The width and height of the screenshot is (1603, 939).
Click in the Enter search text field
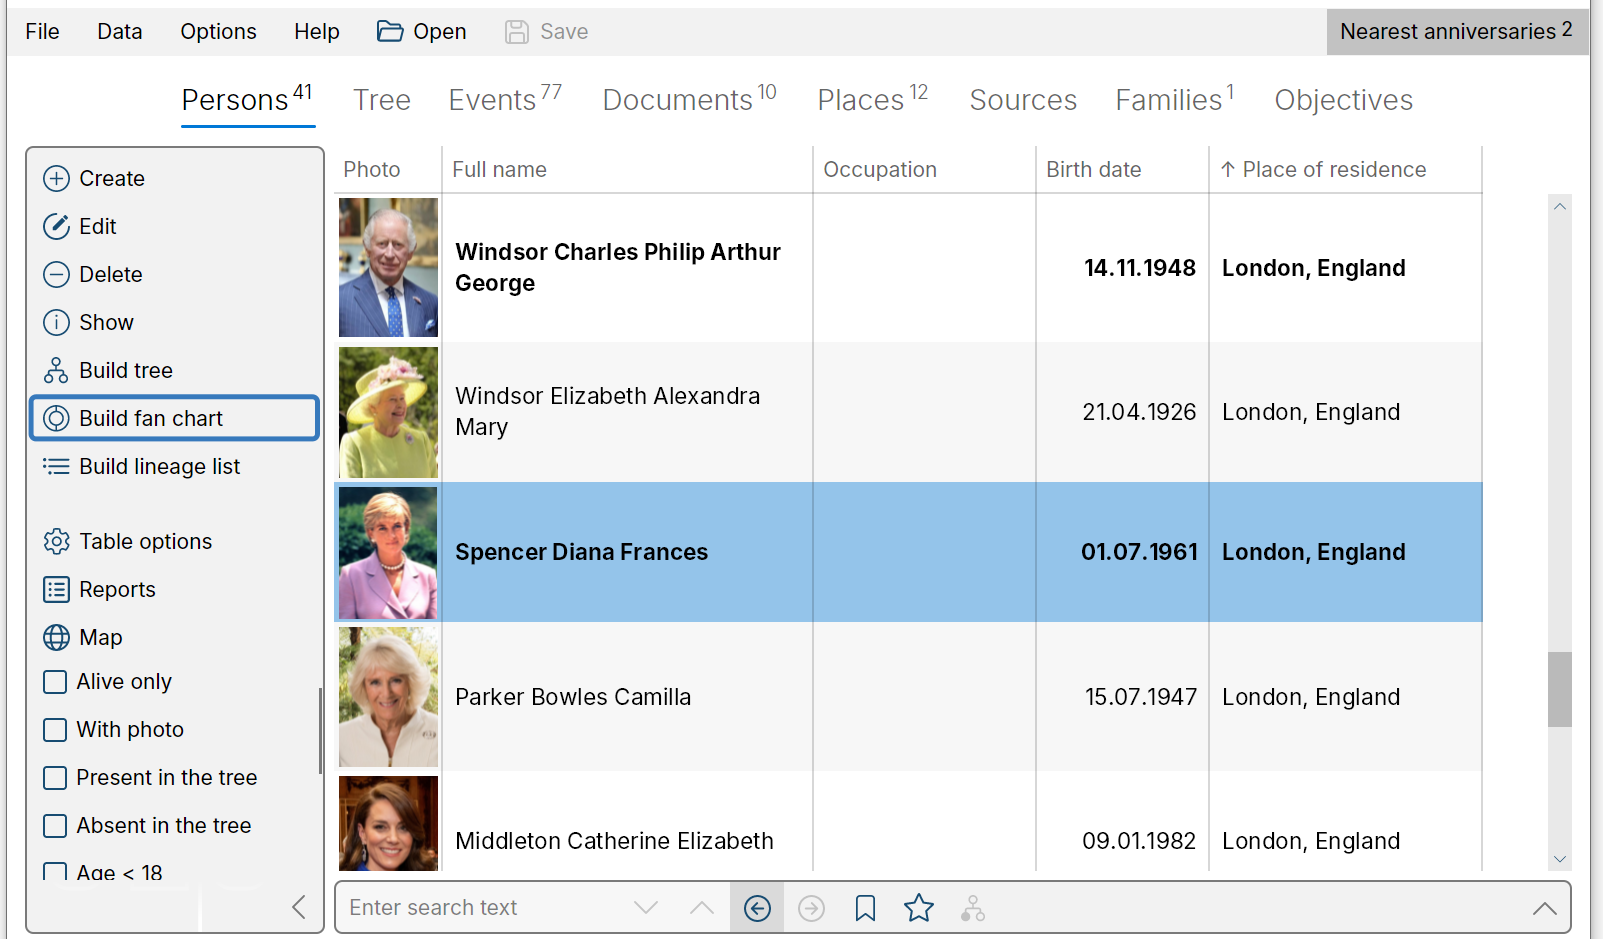486,908
